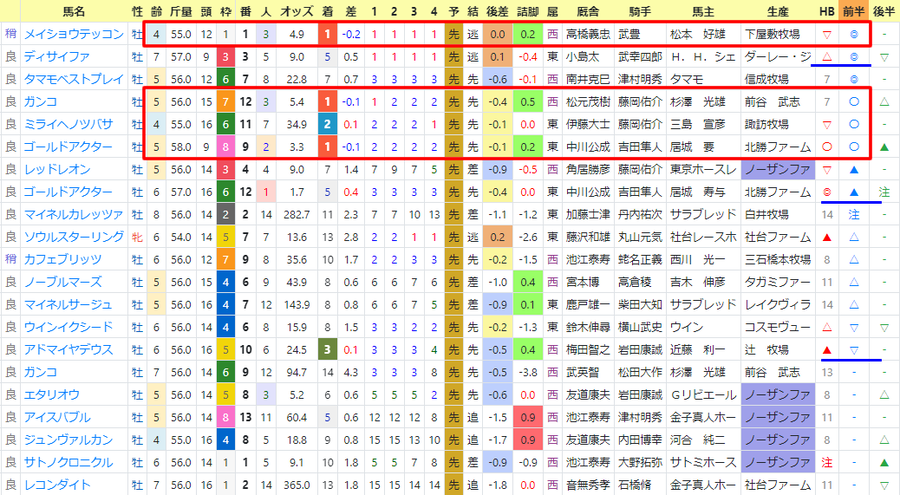
Task: Click breeder 三石橋本牧場 cell
Action: pyautogui.click(x=778, y=260)
